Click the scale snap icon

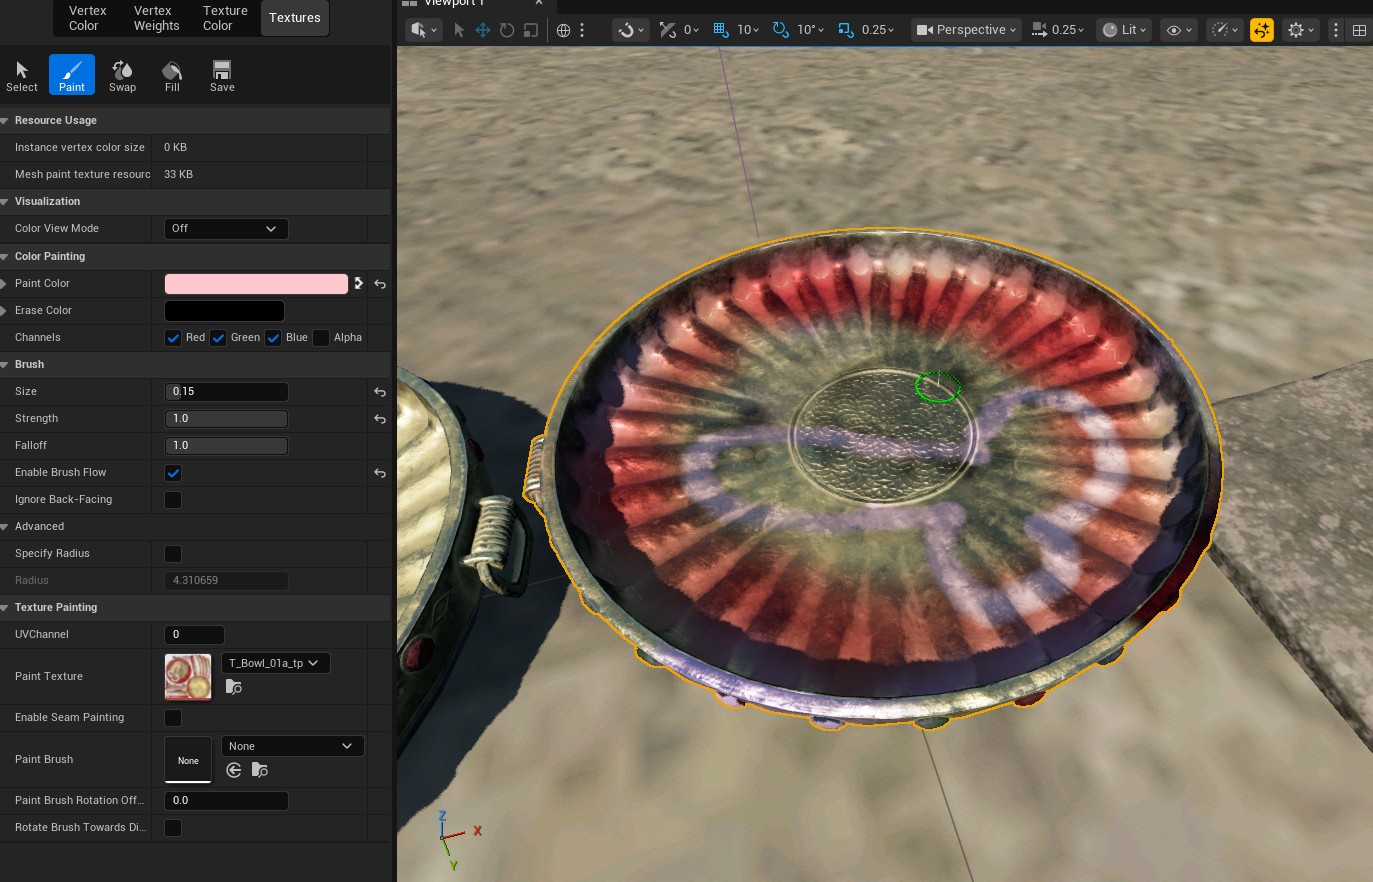point(846,30)
